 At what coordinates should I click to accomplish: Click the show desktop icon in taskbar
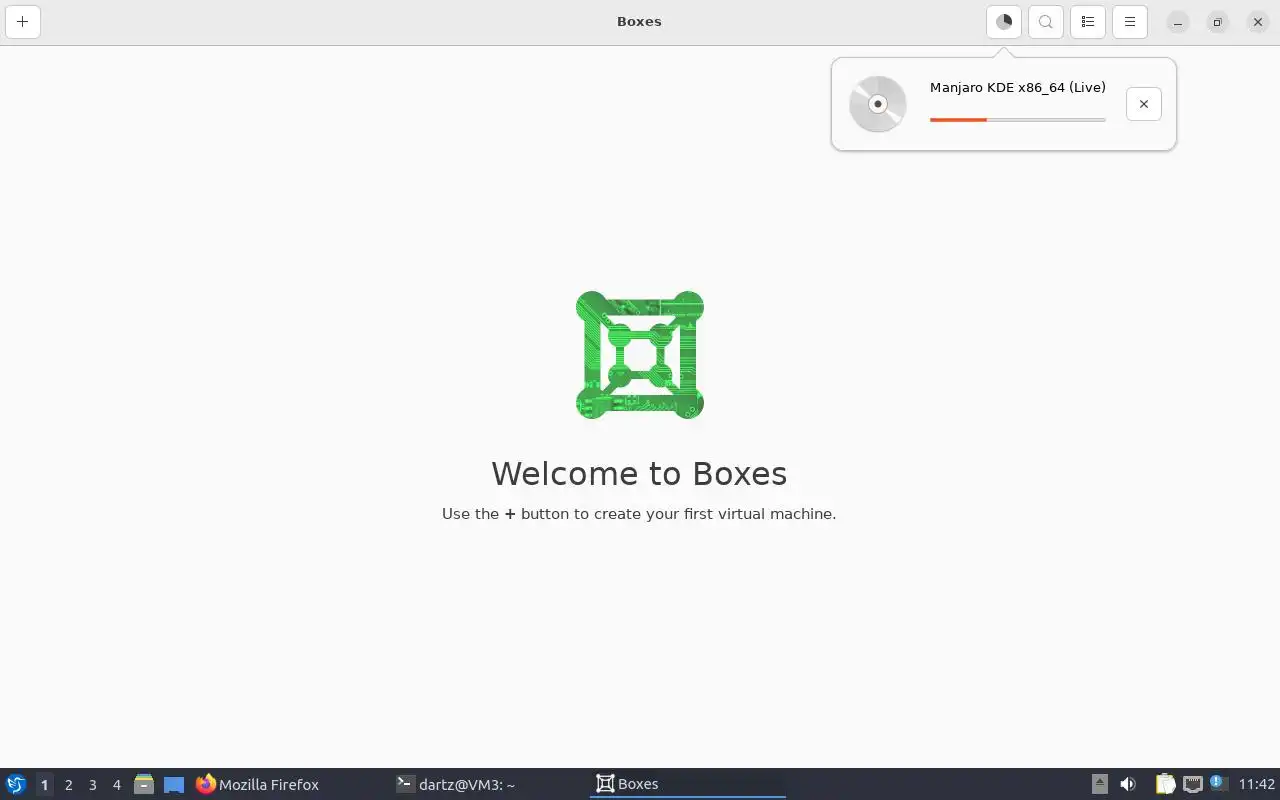click(174, 785)
